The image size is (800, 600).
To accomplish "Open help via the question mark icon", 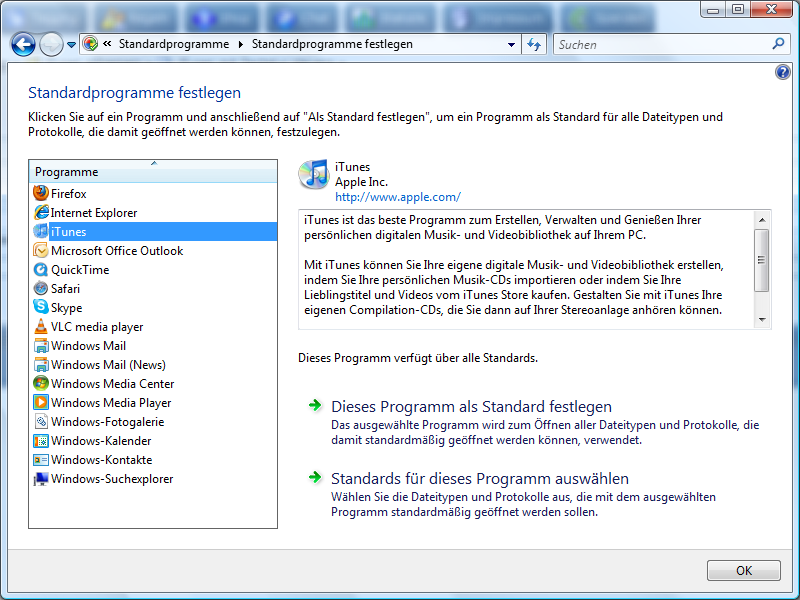I will [783, 72].
